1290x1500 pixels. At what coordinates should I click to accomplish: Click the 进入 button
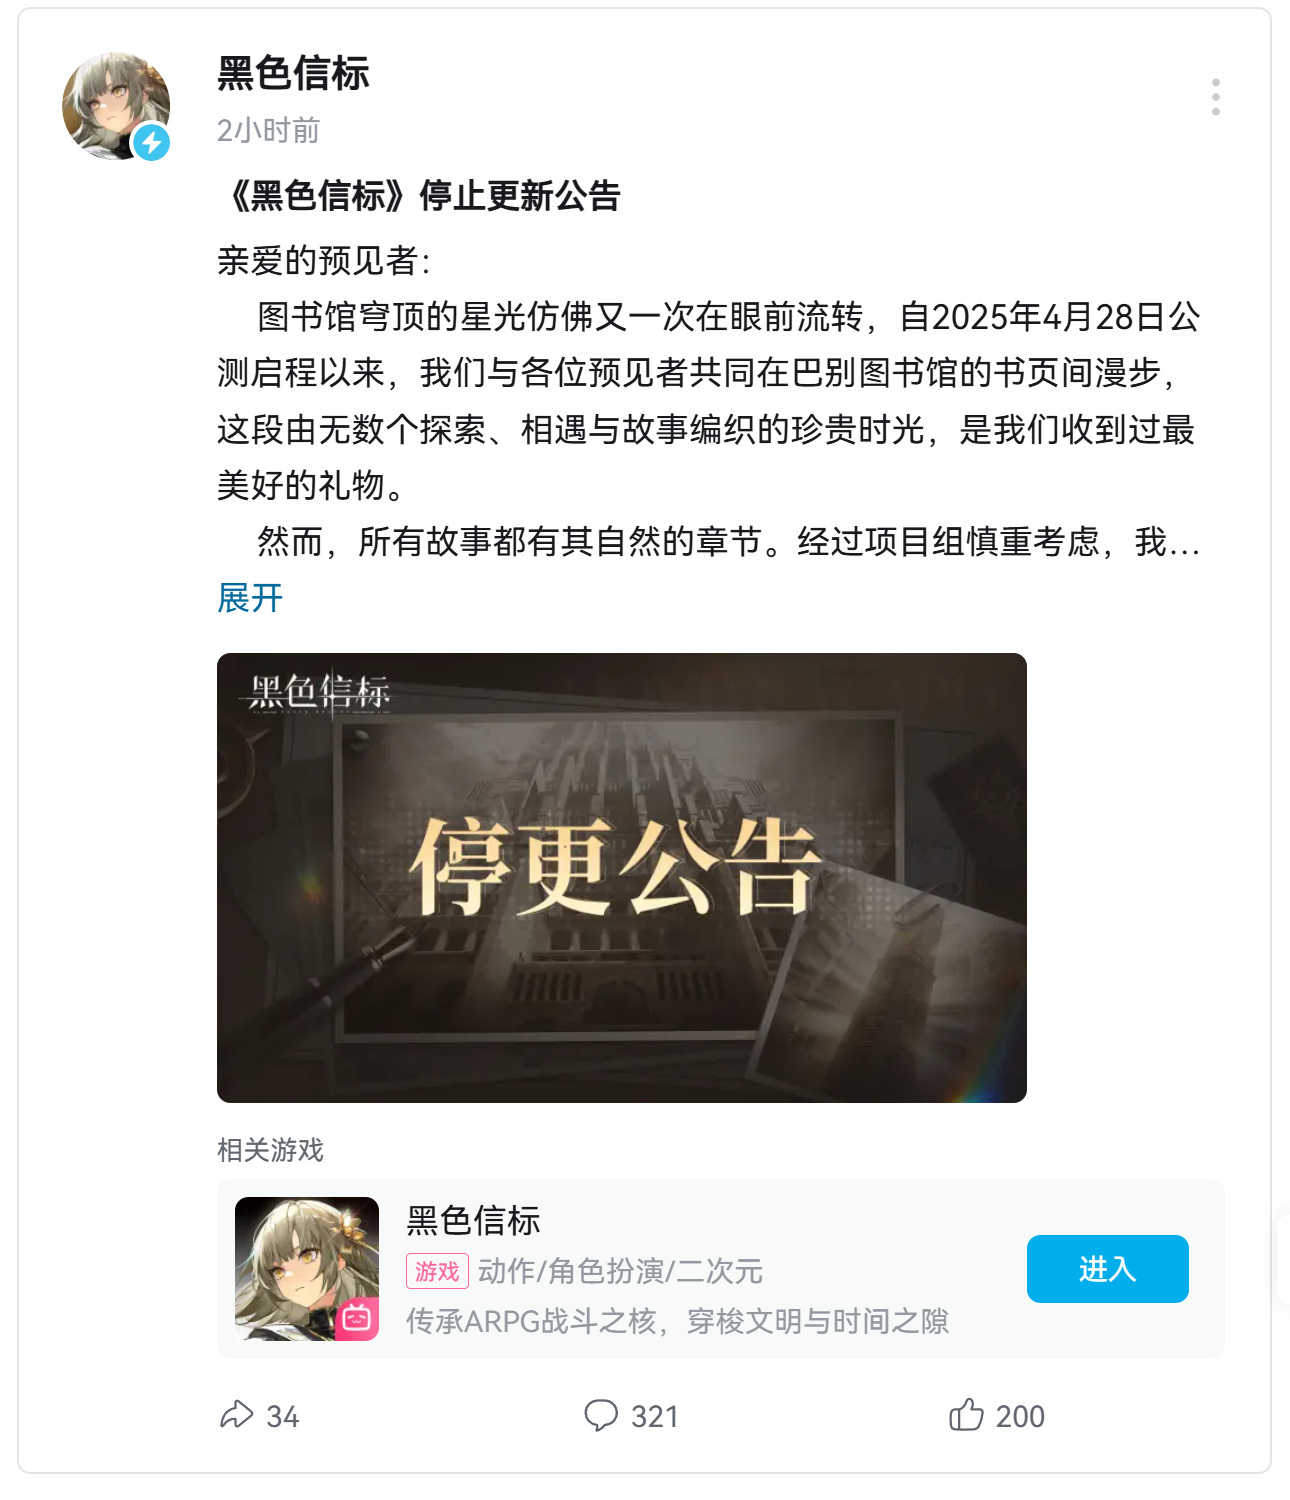(x=1107, y=1268)
